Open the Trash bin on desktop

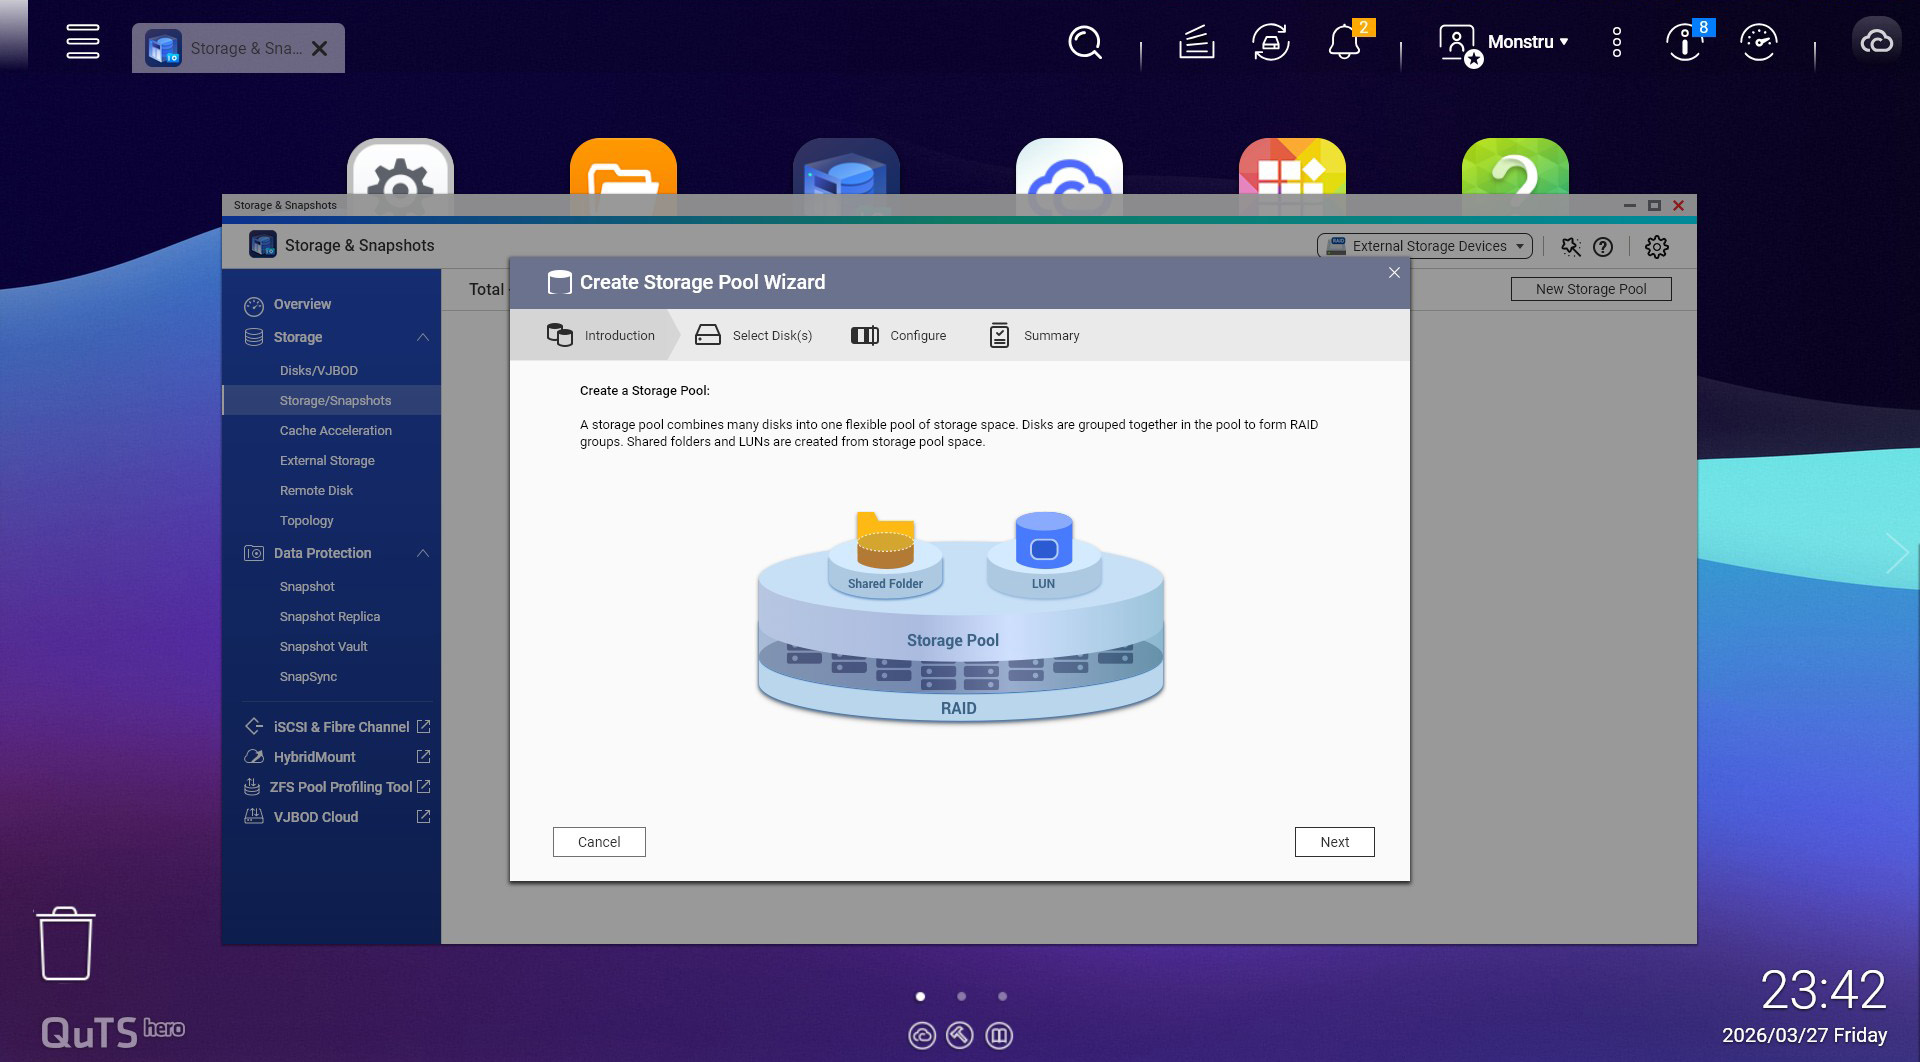point(66,944)
